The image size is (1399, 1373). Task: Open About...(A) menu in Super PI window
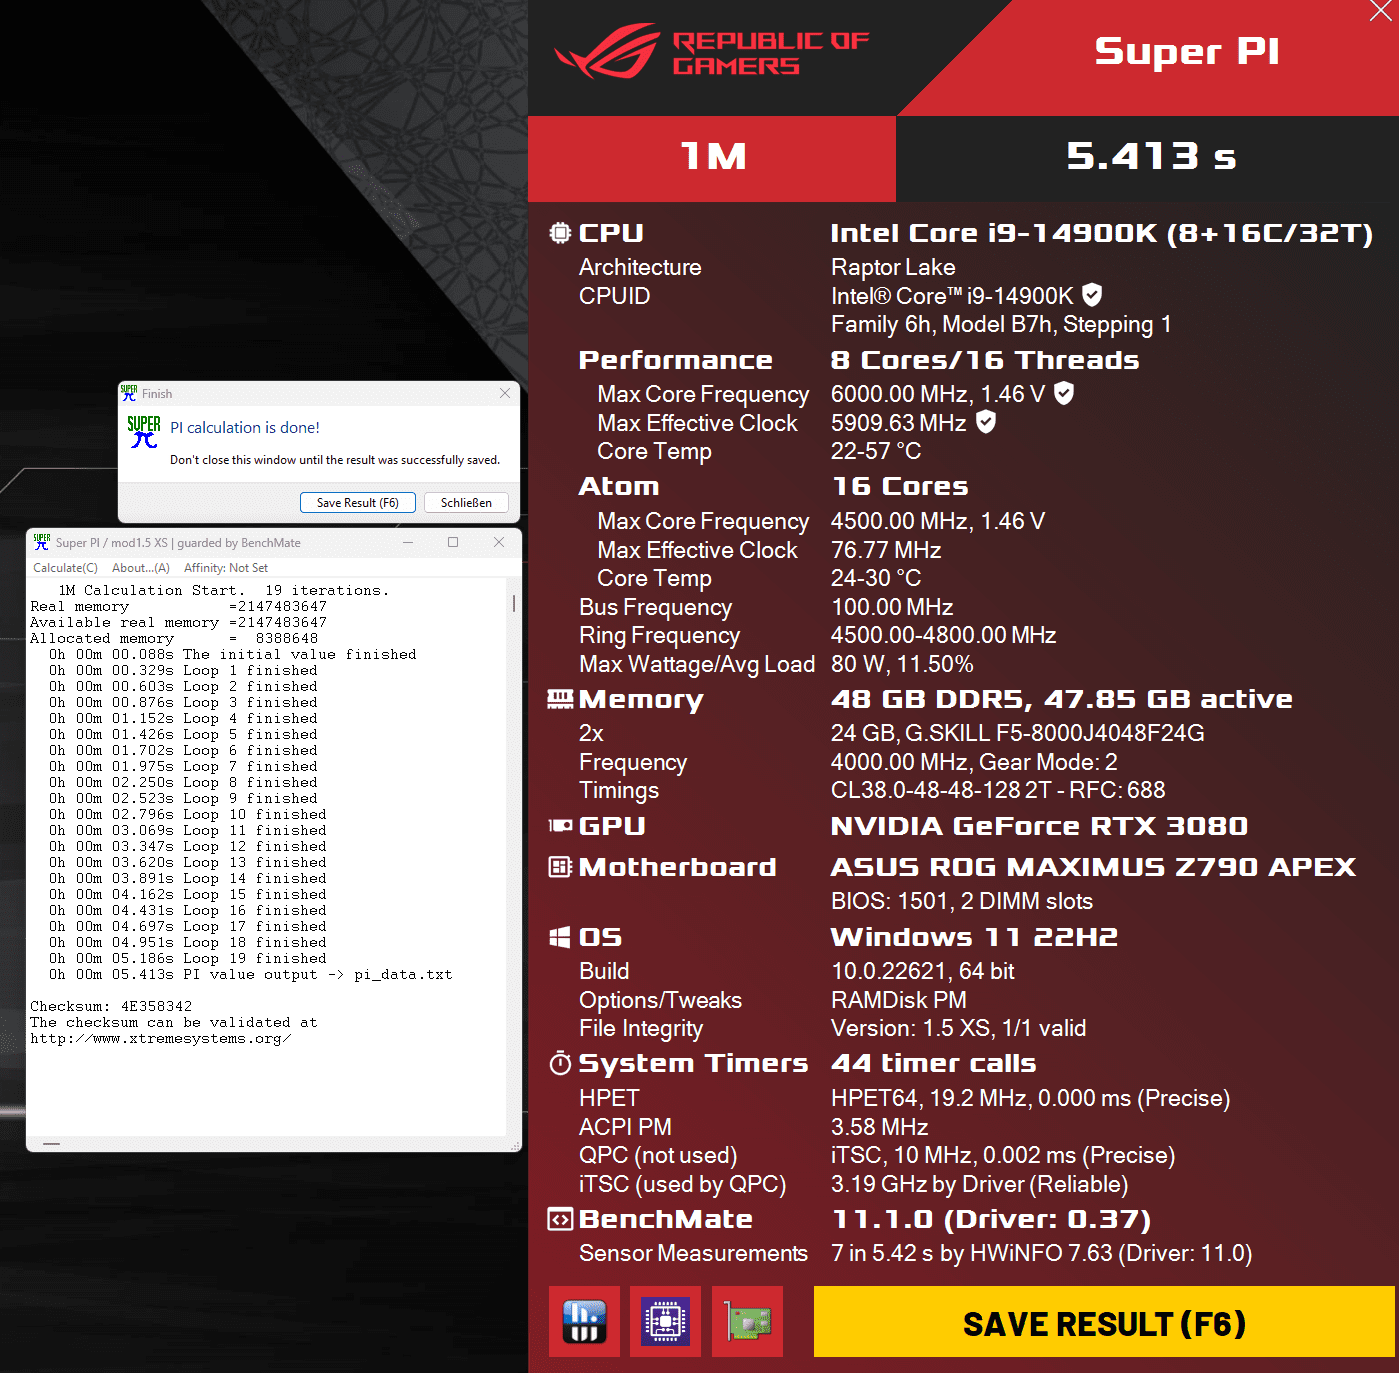click(141, 568)
